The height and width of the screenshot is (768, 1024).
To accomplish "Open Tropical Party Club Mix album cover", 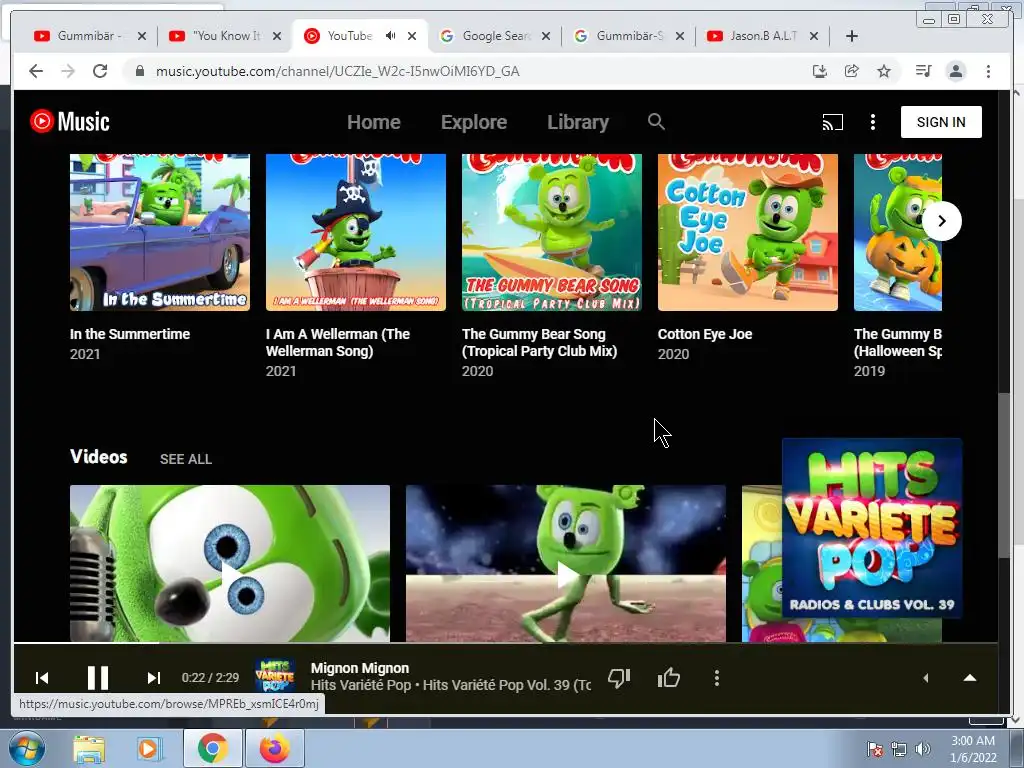I will click(552, 232).
